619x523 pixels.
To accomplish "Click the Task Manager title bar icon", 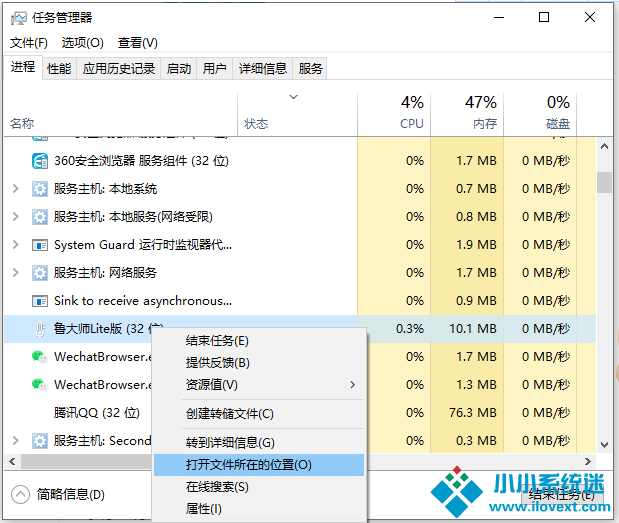I will [x=19, y=18].
